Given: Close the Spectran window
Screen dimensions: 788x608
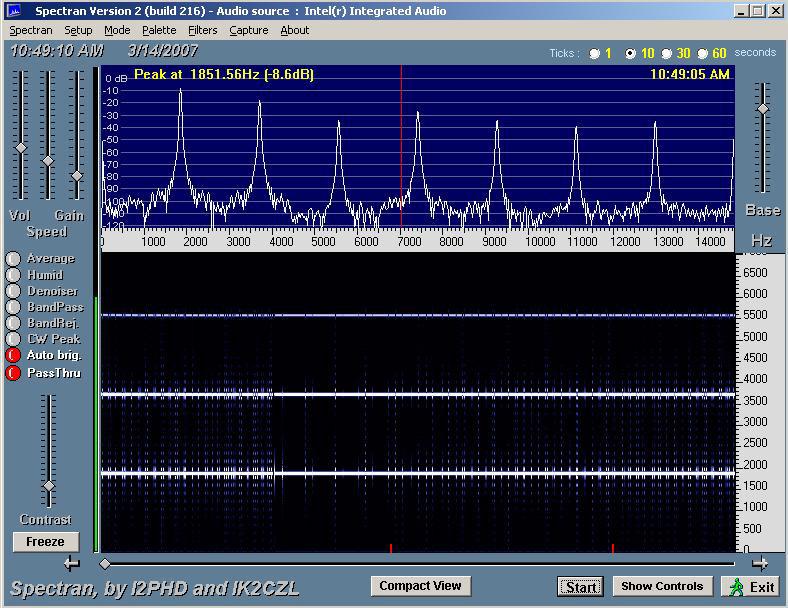Looking at the screenshot, I should coord(776,11).
